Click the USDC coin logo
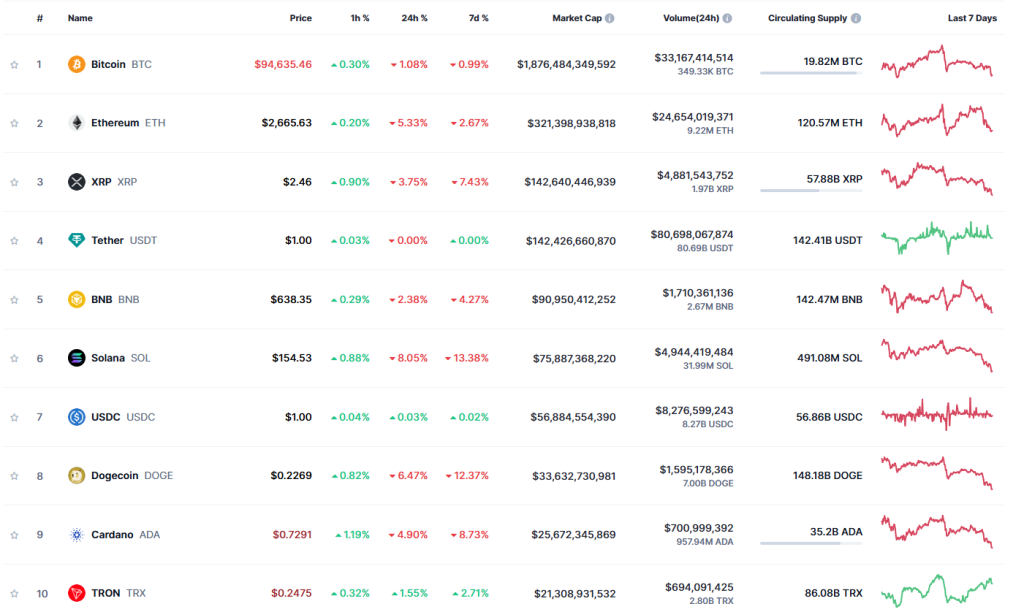Screen dimensions: 1024x612 (x=76, y=417)
